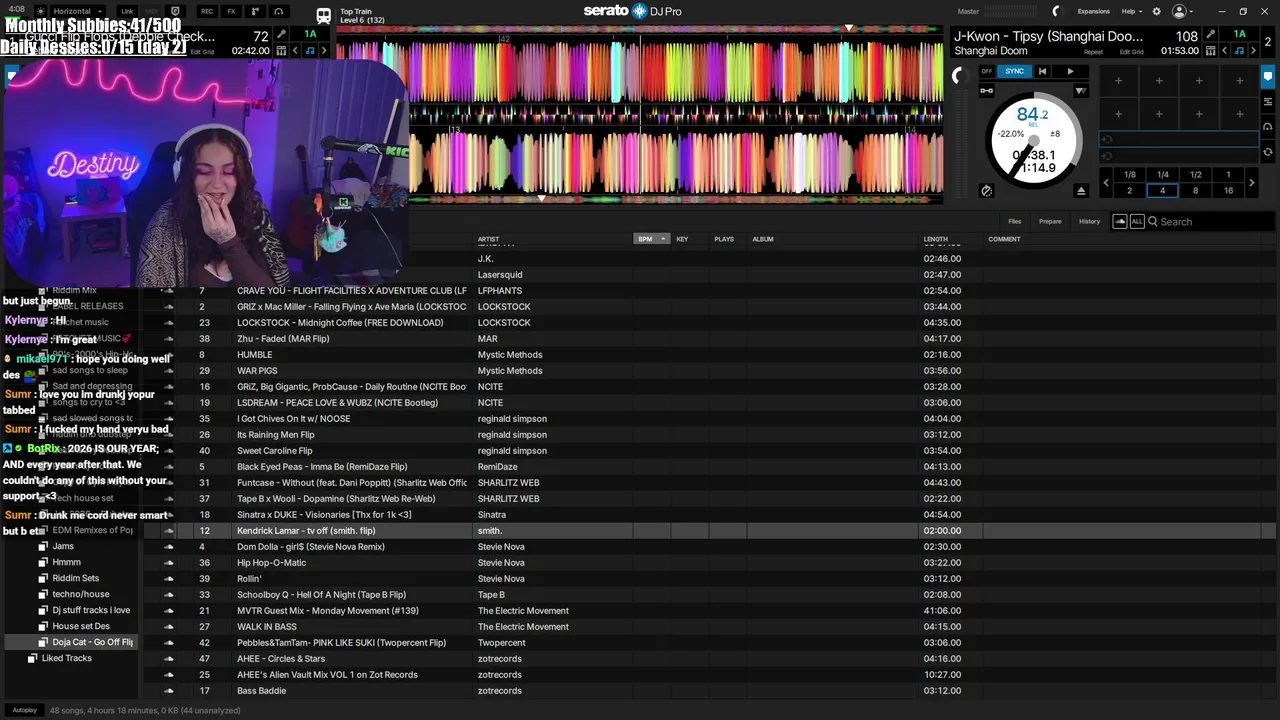The height and width of the screenshot is (720, 1280).
Task: Enable SYNC on the right deck
Action: [x=1014, y=71]
